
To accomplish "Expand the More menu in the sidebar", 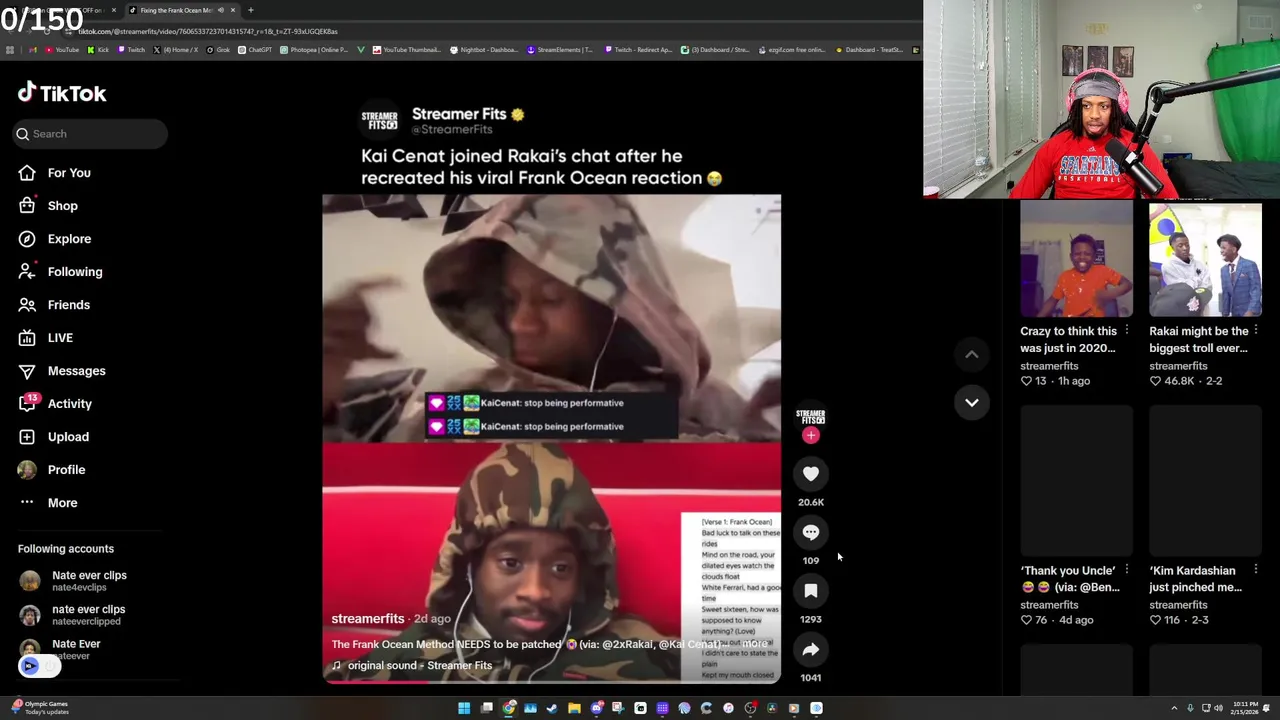I will [62, 503].
